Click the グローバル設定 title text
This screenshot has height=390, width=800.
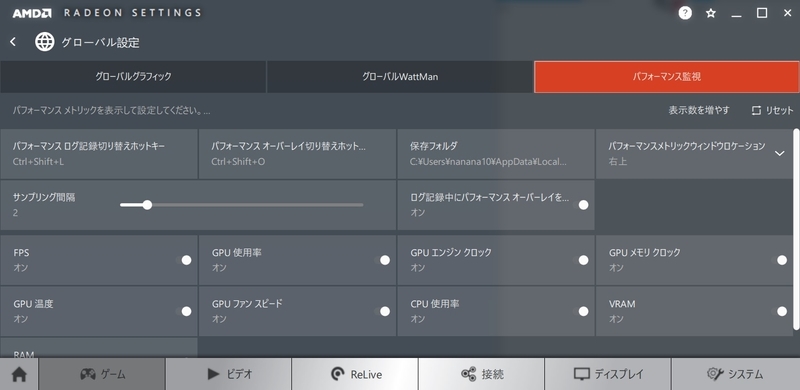101,42
